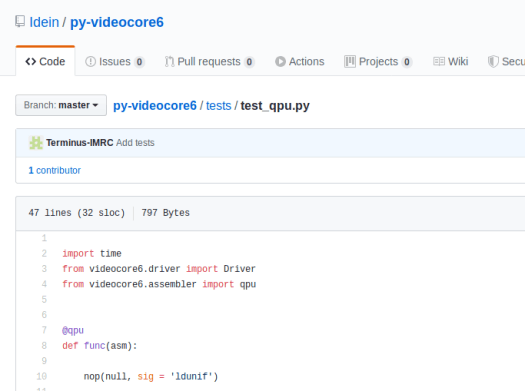The width and height of the screenshot is (525, 391).
Task: Click the Terminus-IMRC avatar image
Action: tap(36, 143)
